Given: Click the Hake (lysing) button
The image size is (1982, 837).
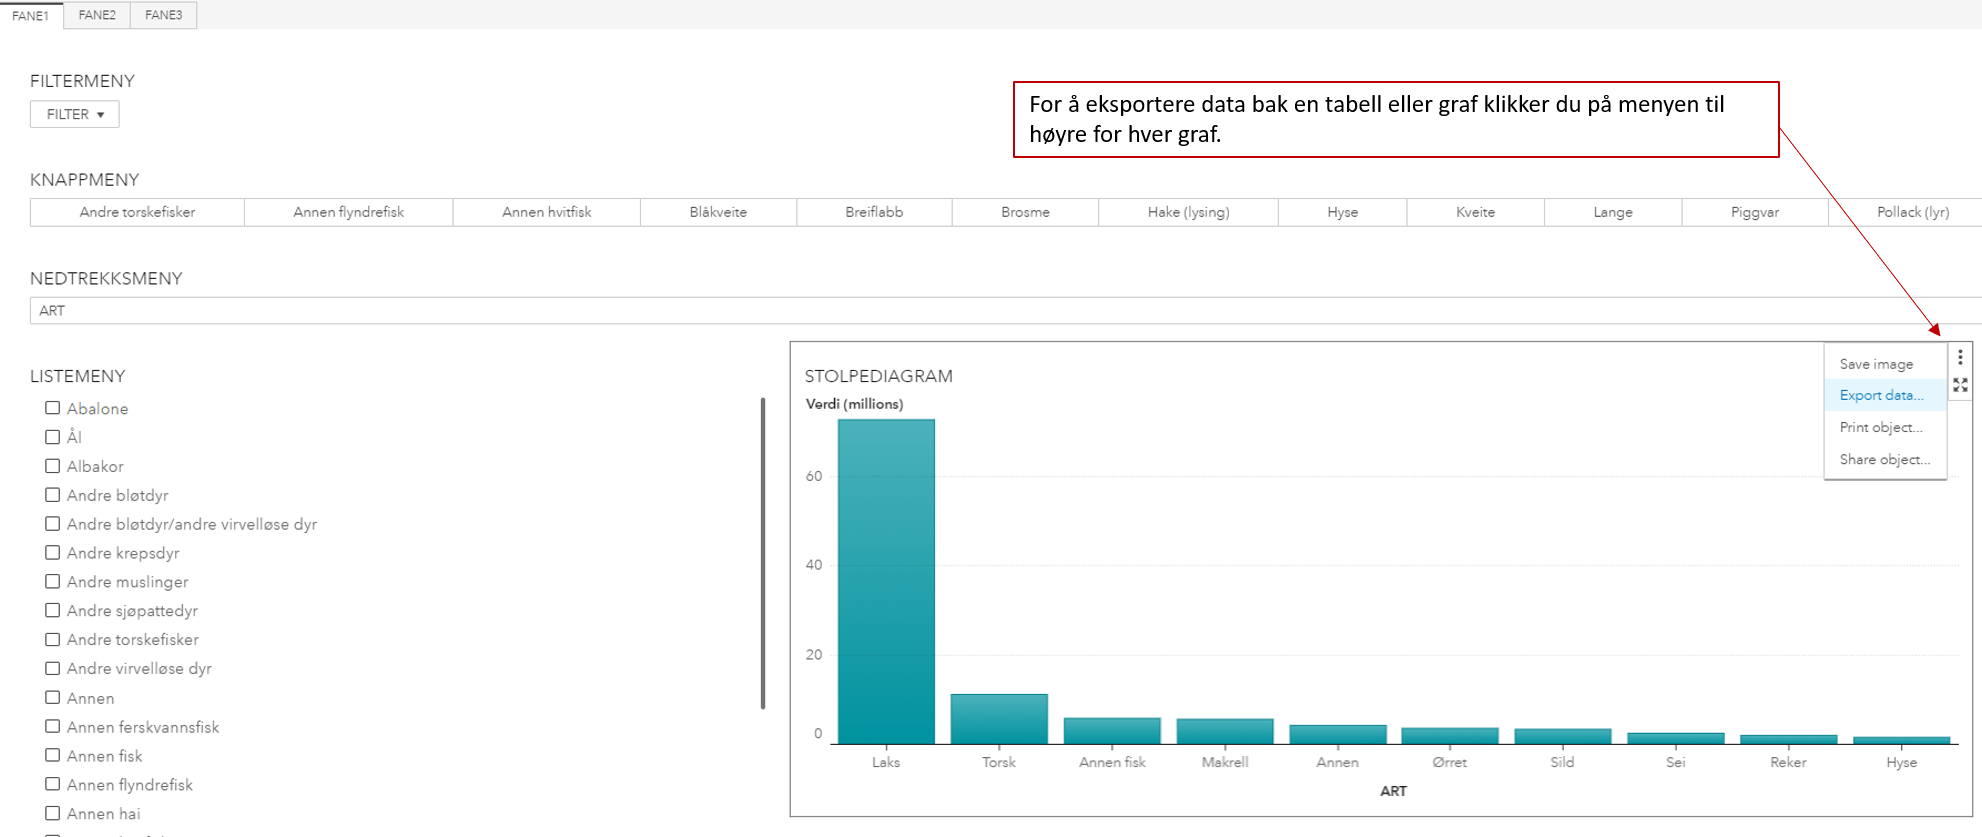Looking at the screenshot, I should click(x=1188, y=212).
